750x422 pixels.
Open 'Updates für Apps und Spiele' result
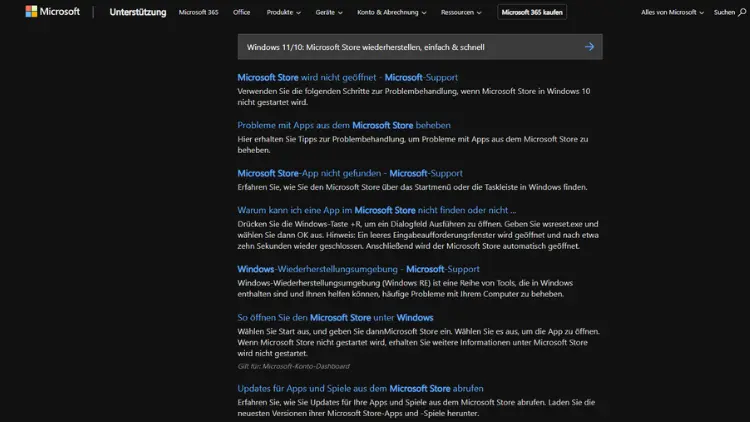[360, 389]
